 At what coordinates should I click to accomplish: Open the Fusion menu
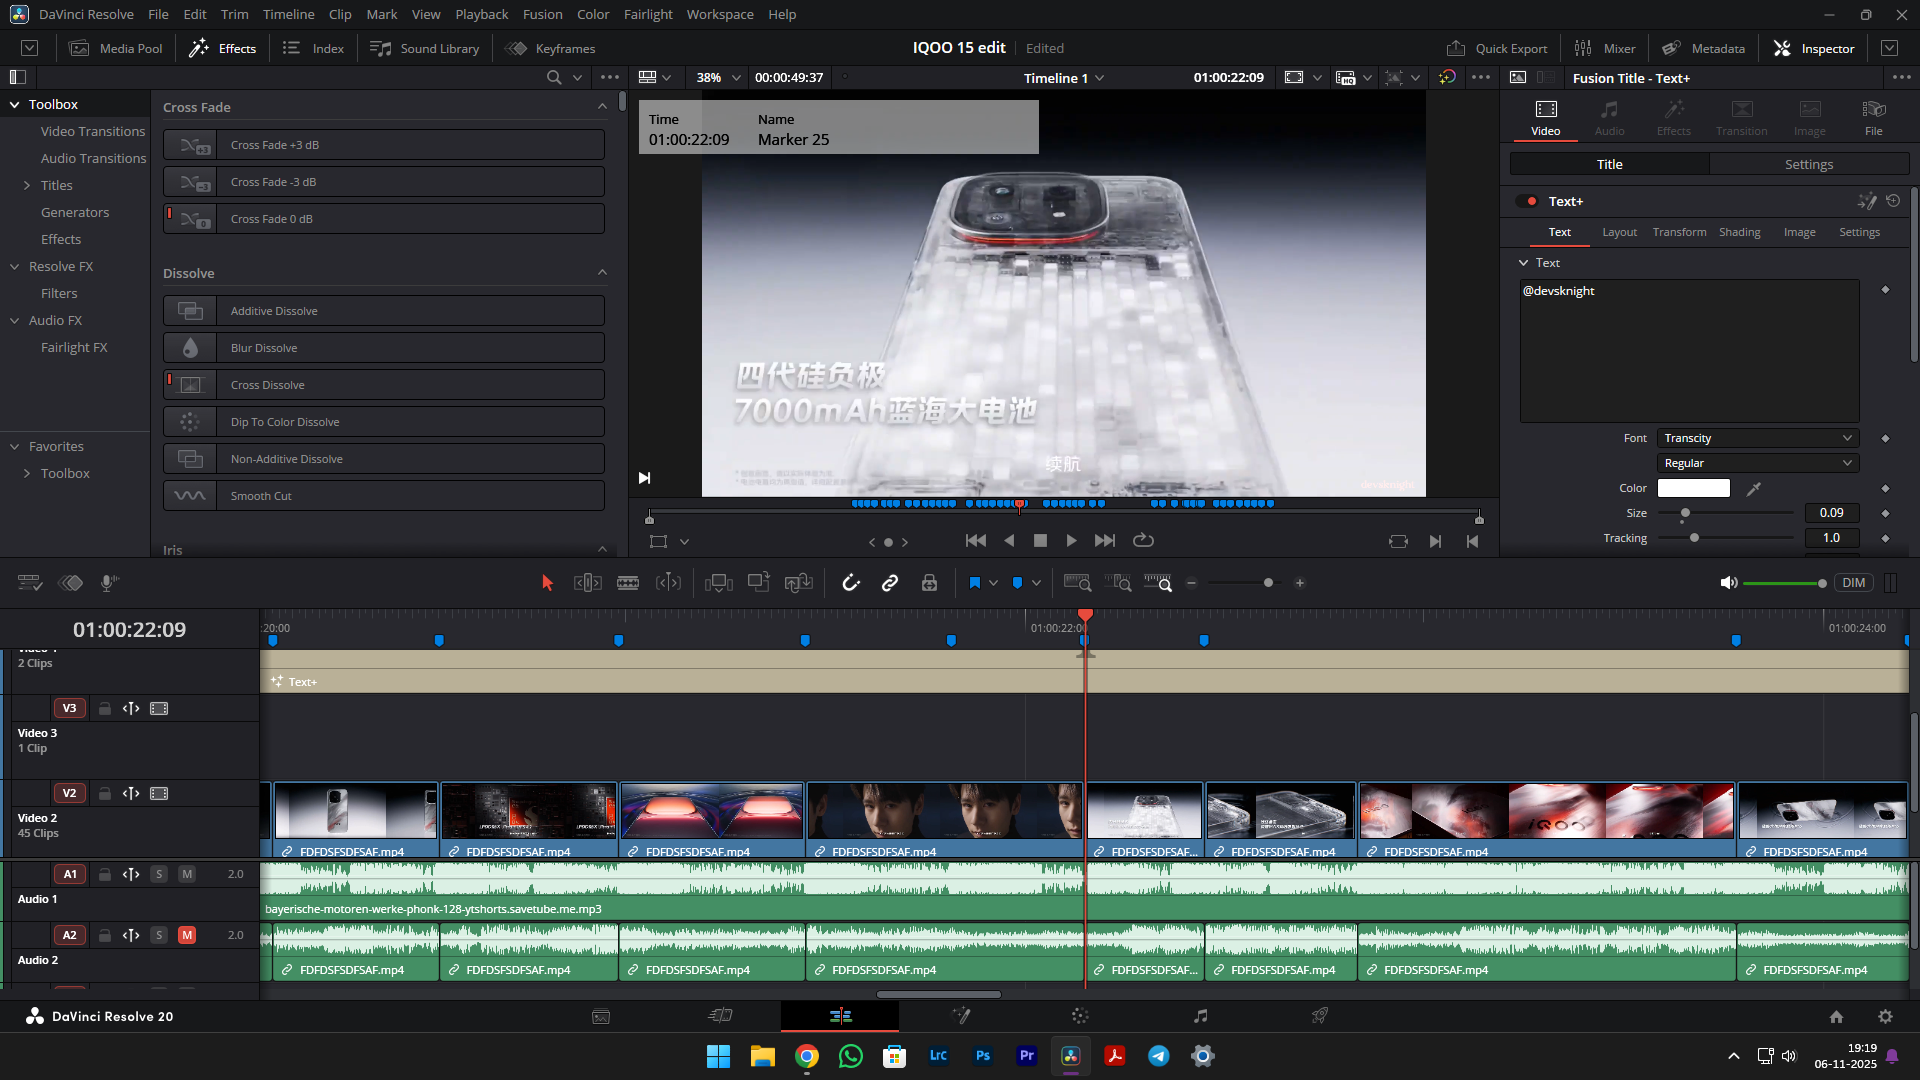click(x=542, y=14)
